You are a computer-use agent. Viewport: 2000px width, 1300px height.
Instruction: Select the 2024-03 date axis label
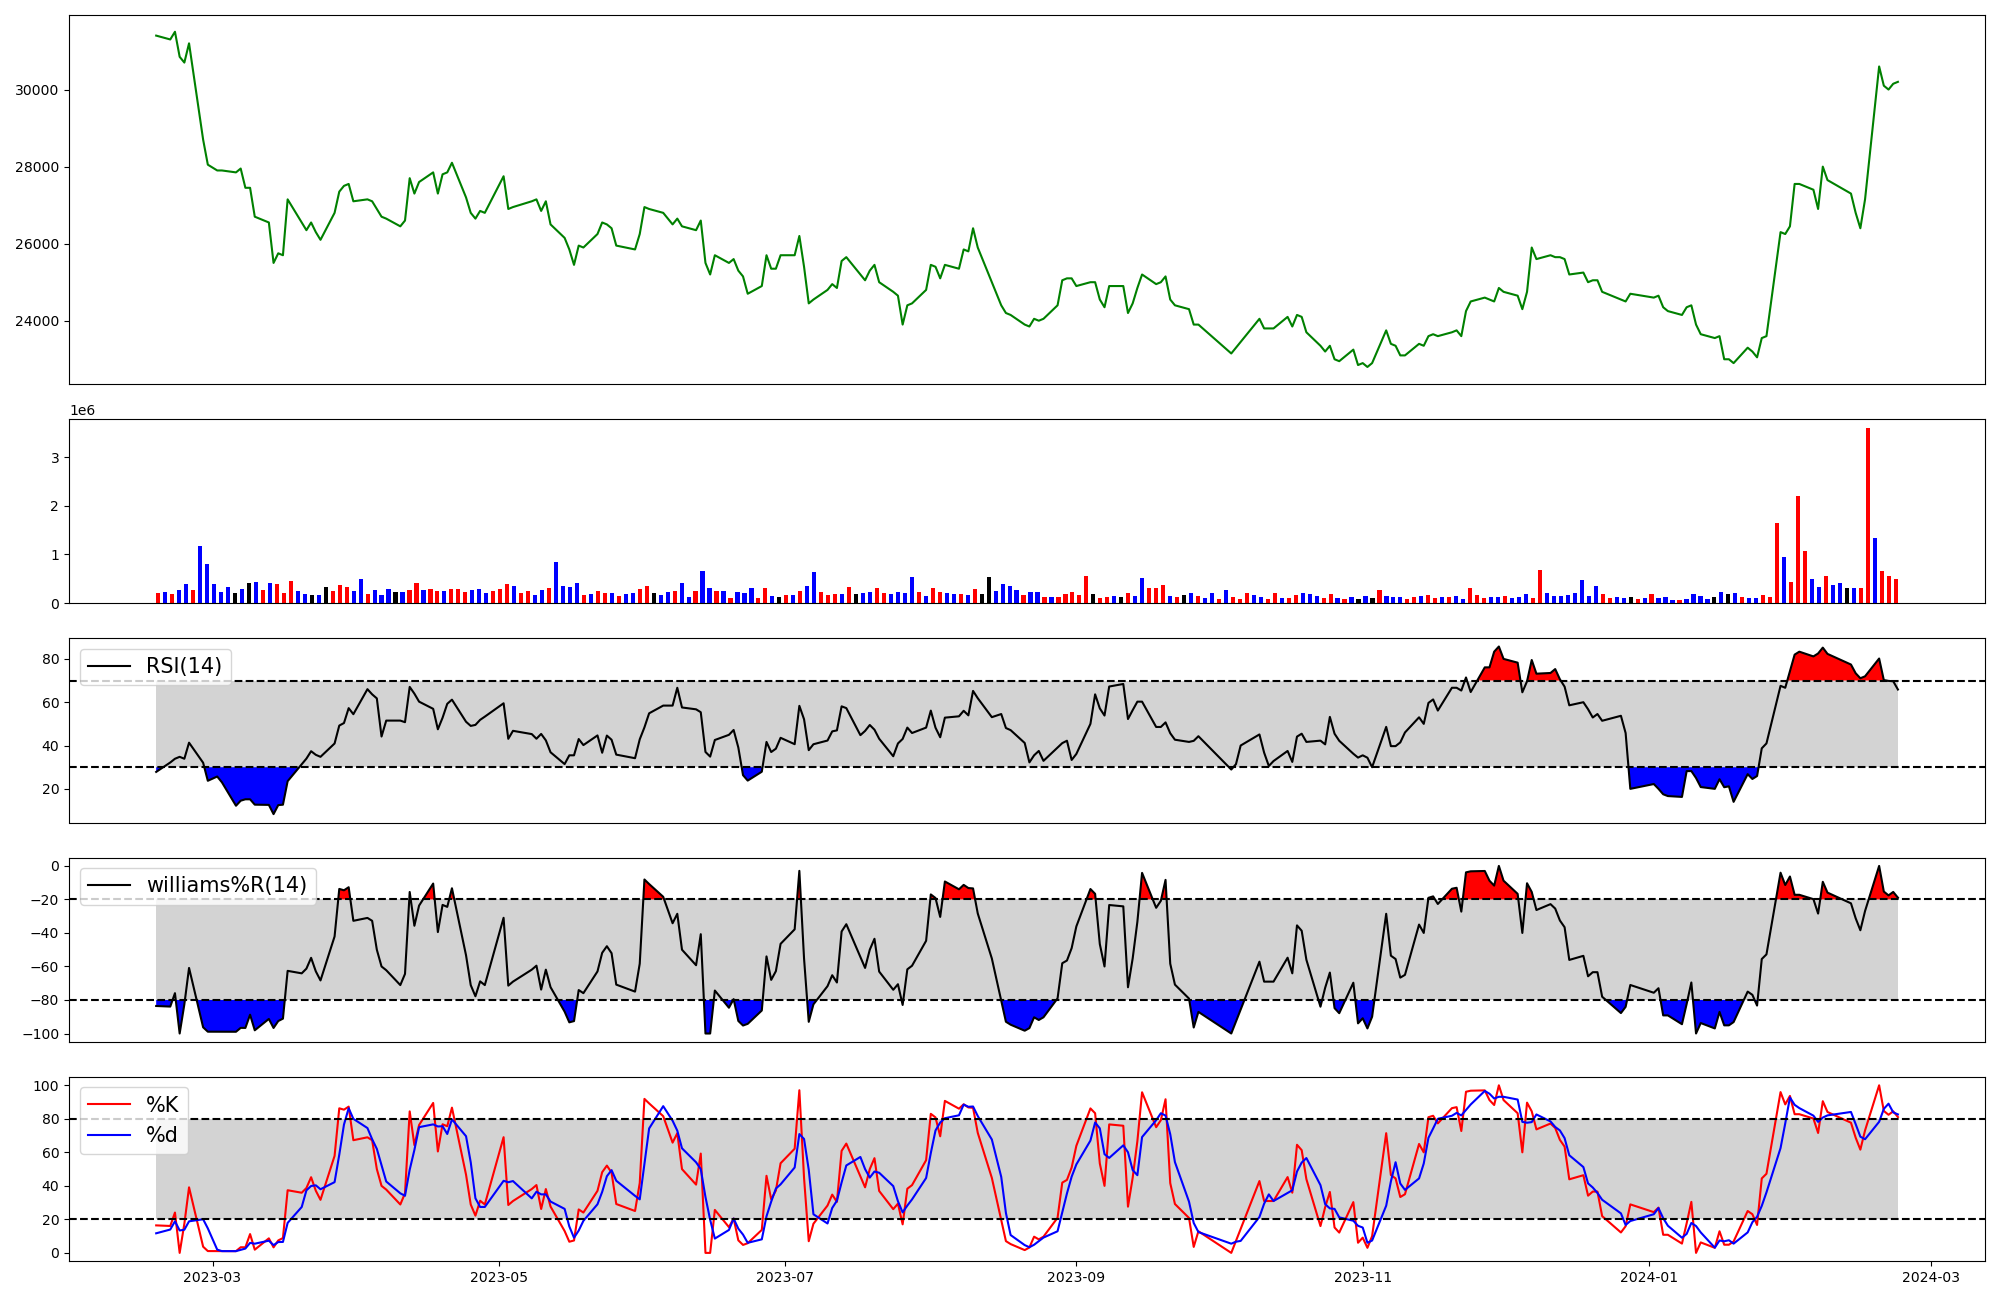(1931, 1277)
